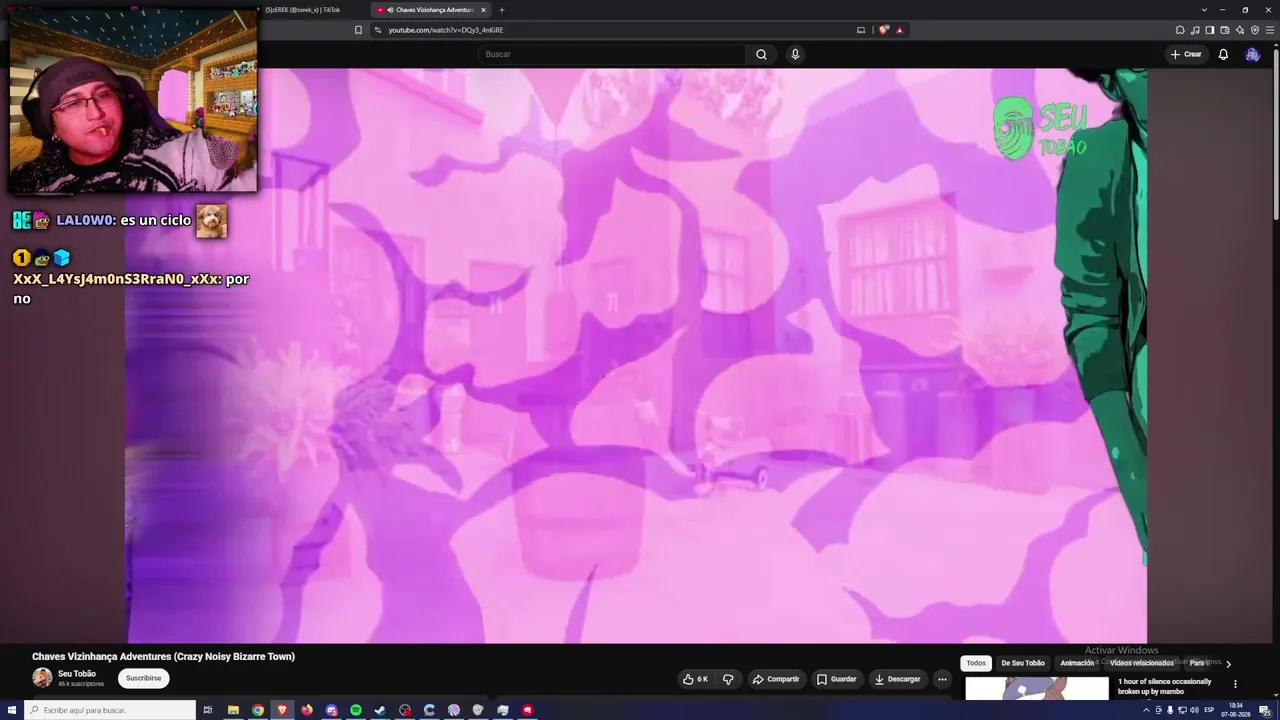Open Task View on the taskbar
Viewport: 1280px width, 720px height.
coord(208,710)
